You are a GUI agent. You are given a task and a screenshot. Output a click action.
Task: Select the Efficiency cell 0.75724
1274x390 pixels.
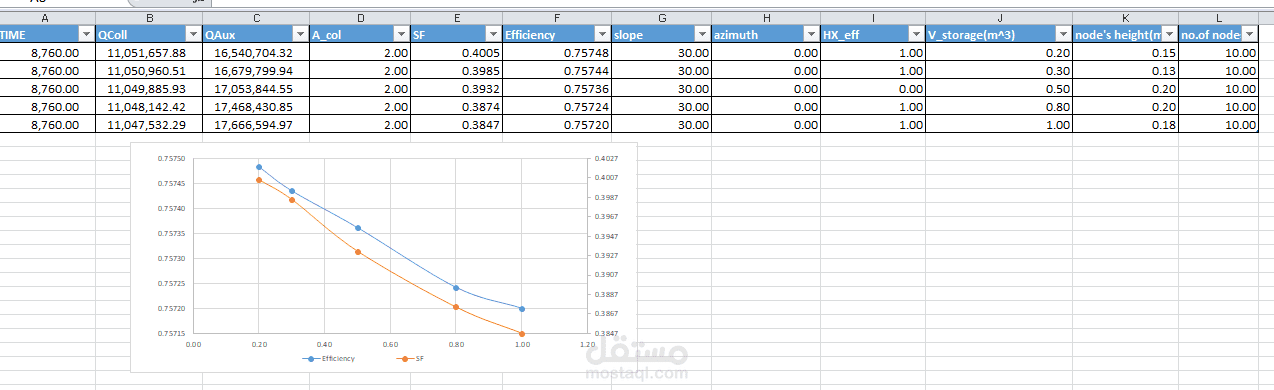[556, 106]
